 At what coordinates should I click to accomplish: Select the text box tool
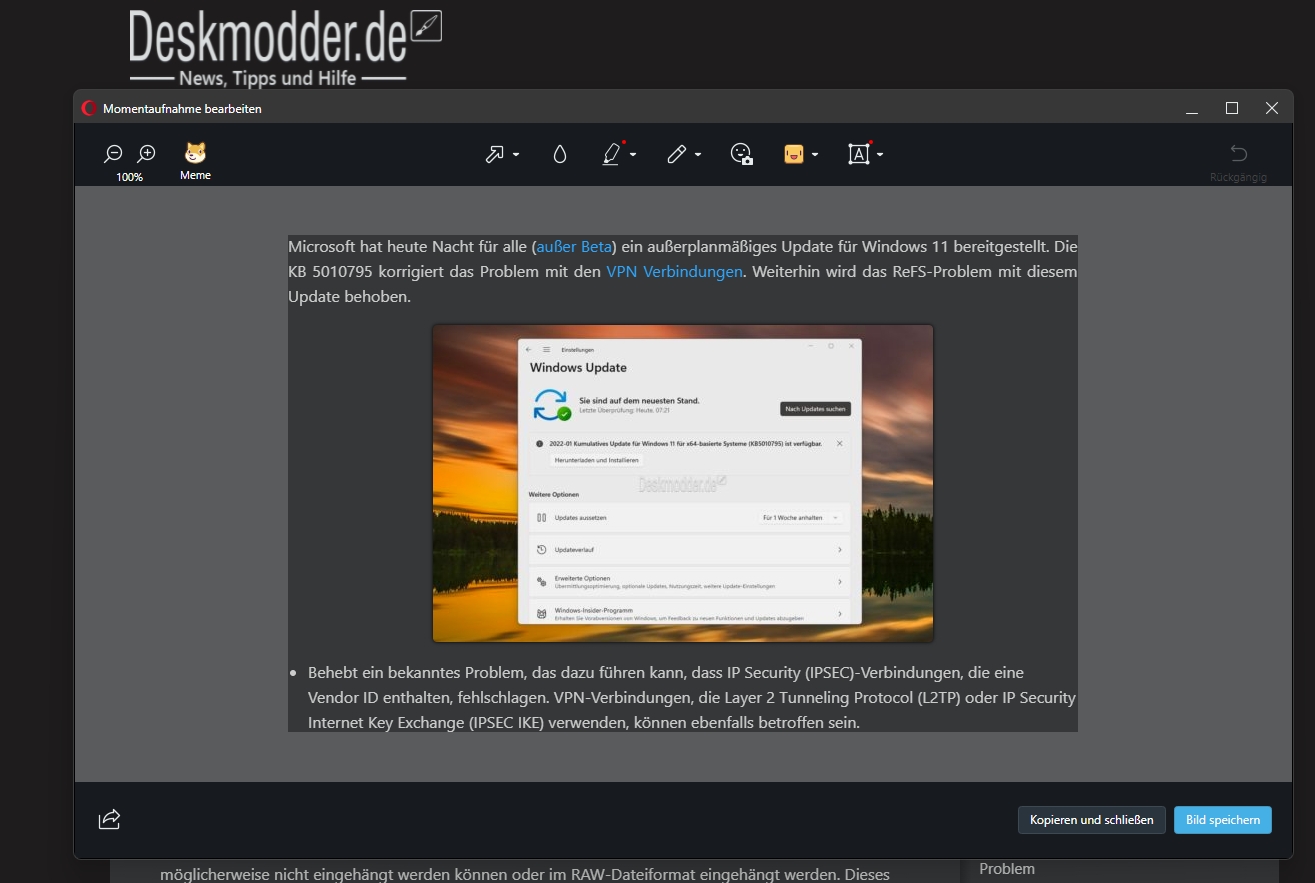(858, 154)
